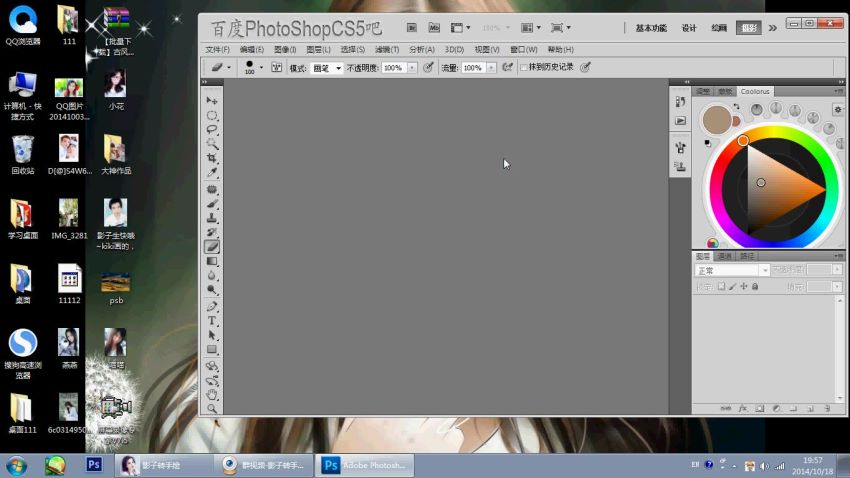Toggle lock image pixels
The width and height of the screenshot is (850, 478).
[732, 286]
